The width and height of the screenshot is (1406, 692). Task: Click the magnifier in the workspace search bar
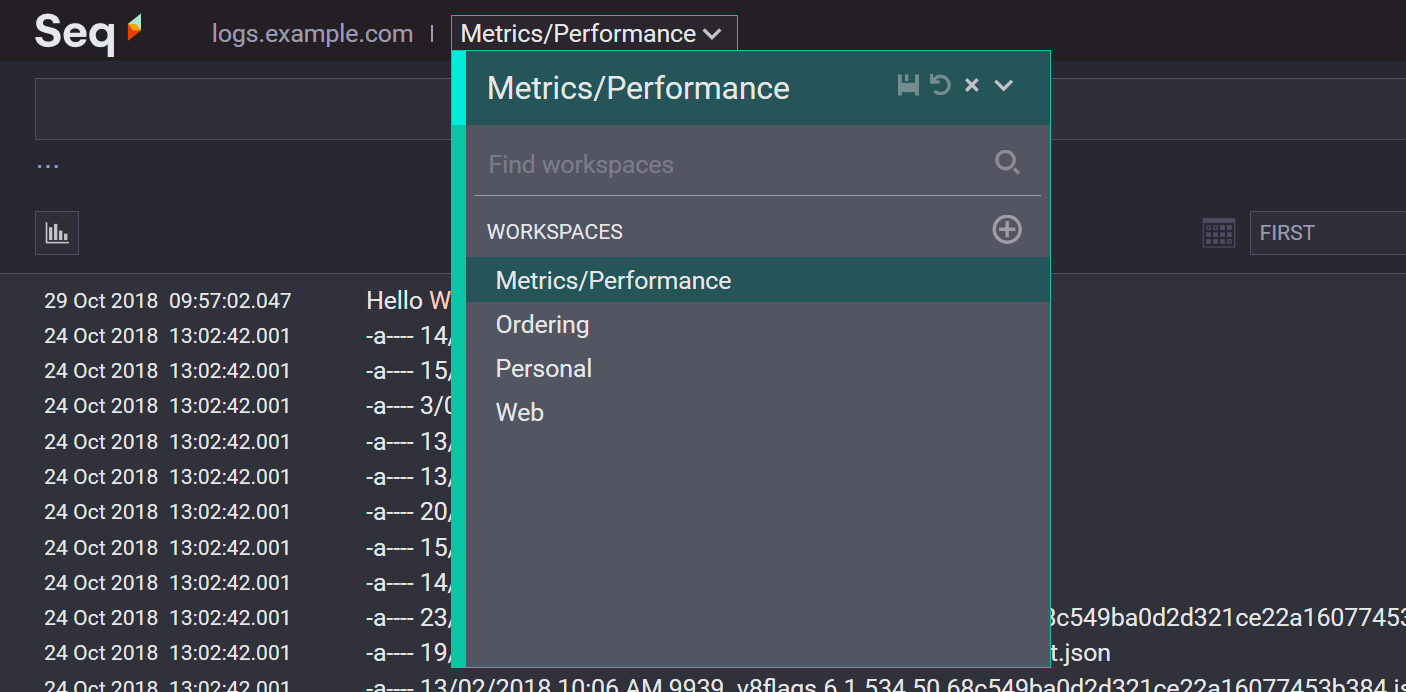tap(1007, 162)
